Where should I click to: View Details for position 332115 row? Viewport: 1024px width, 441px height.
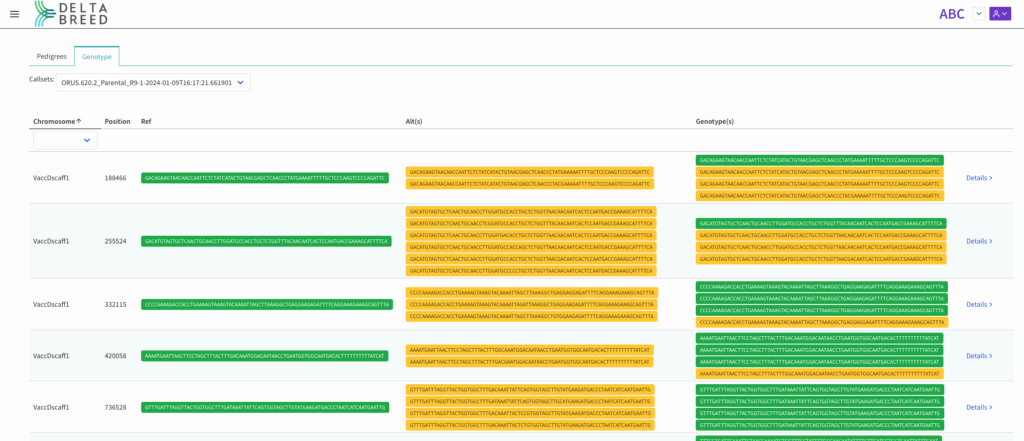[979, 304]
